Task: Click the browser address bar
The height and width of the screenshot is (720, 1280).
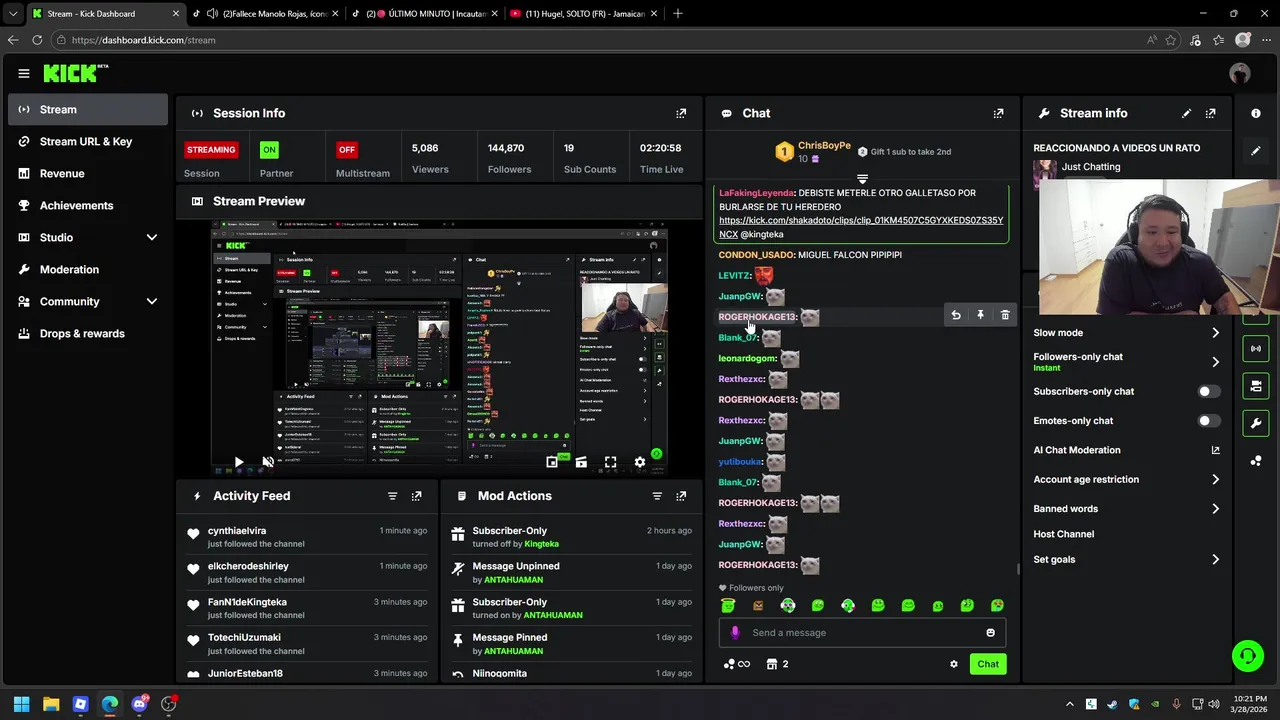Action: click(600, 40)
